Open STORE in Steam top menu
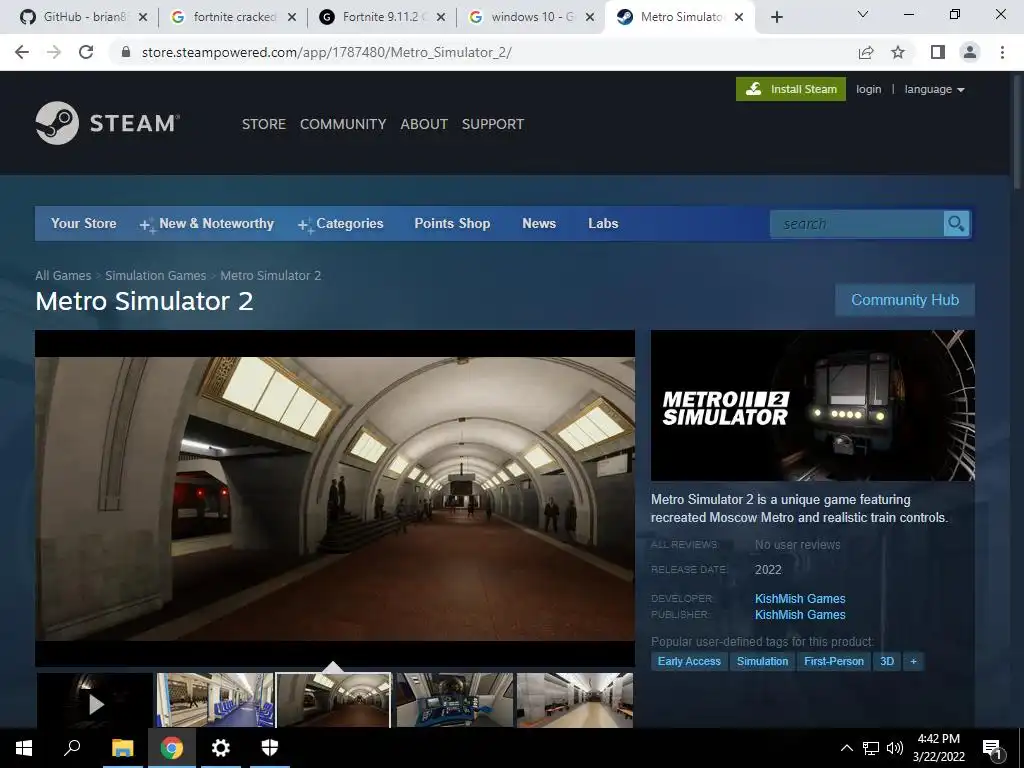Viewport: 1024px width, 768px height. point(264,124)
